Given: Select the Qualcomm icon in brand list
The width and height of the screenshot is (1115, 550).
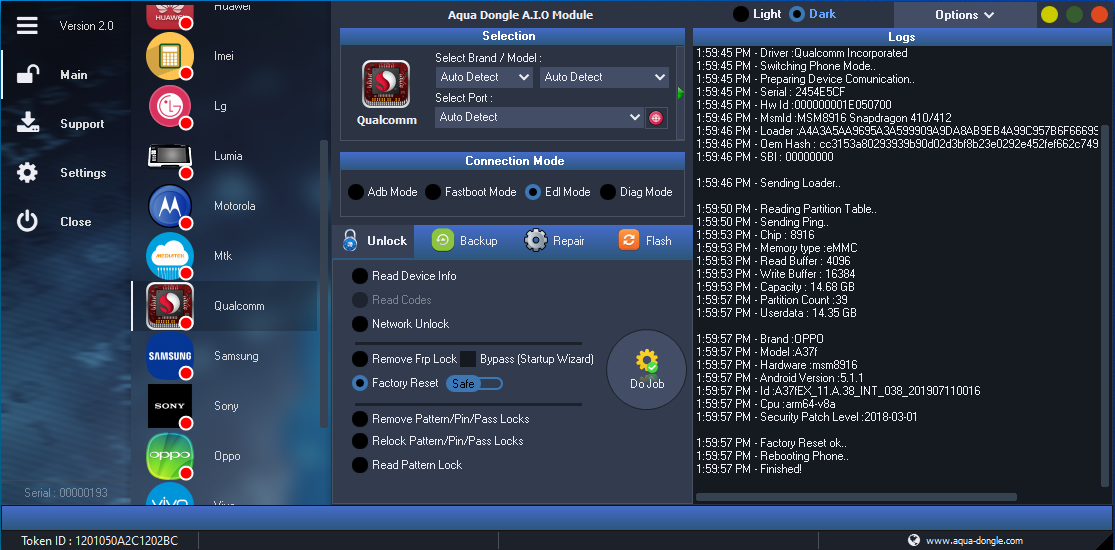Looking at the screenshot, I should (x=169, y=306).
